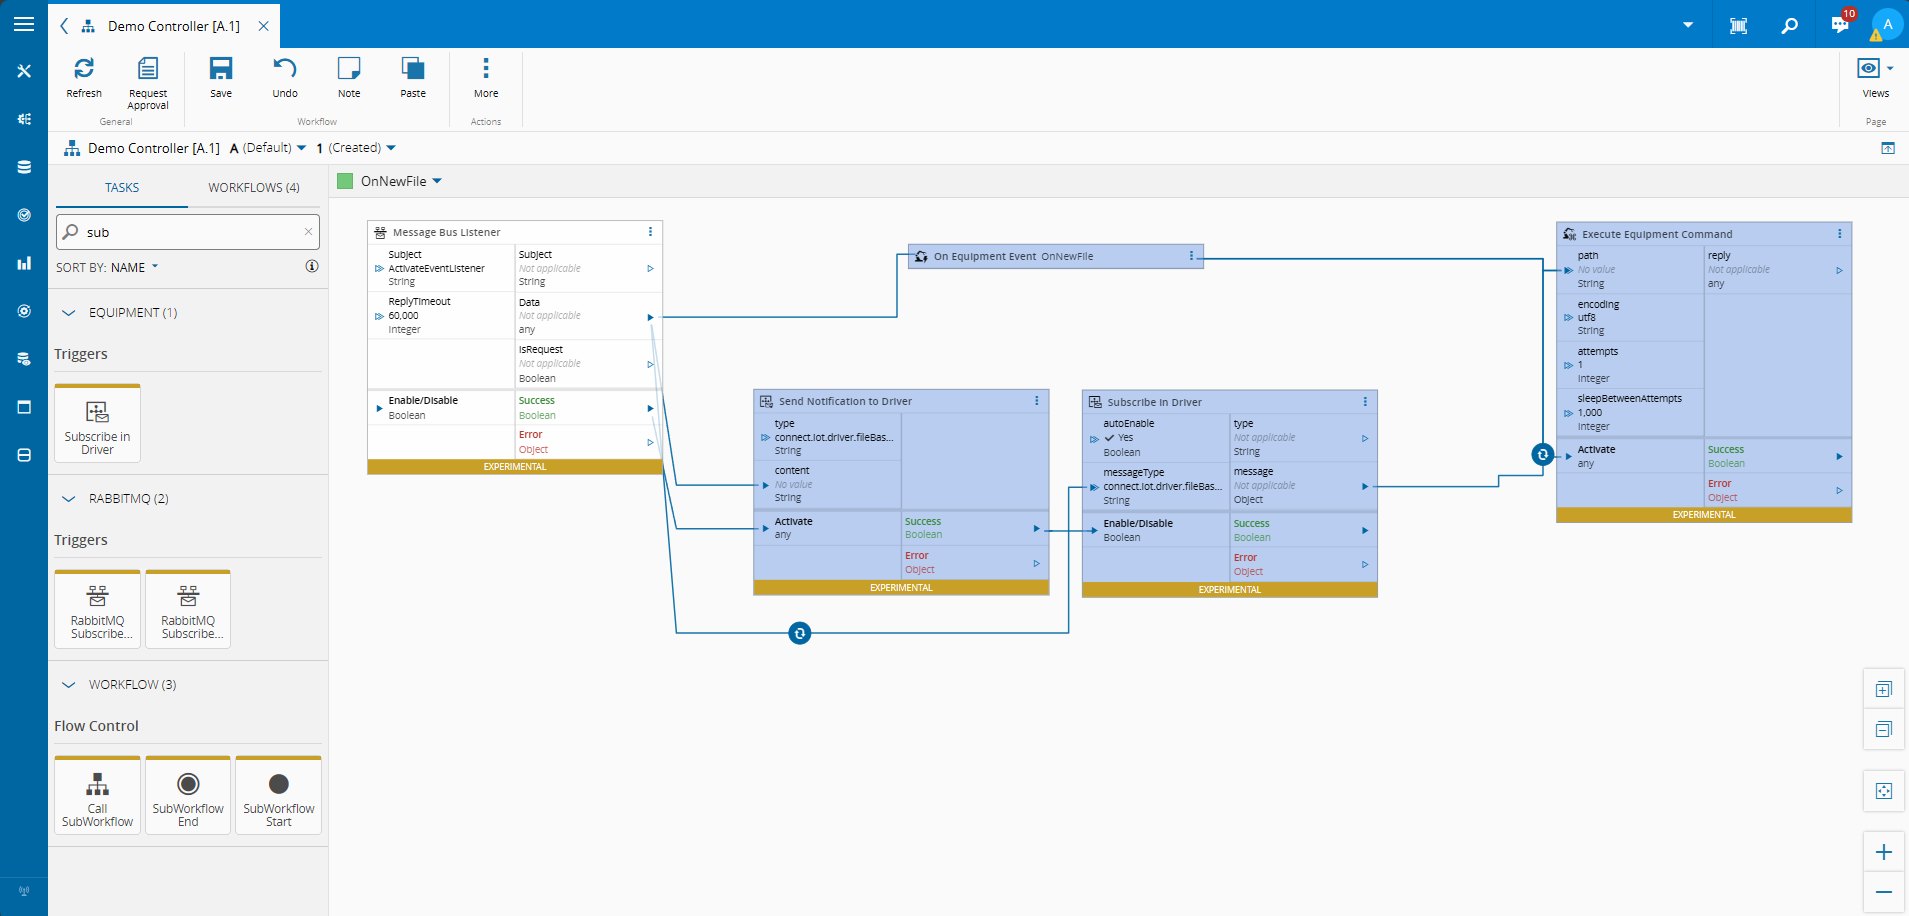Open the SORT BY: NAME dropdown
Viewport: 1909px width, 916px height.
coord(107,267)
